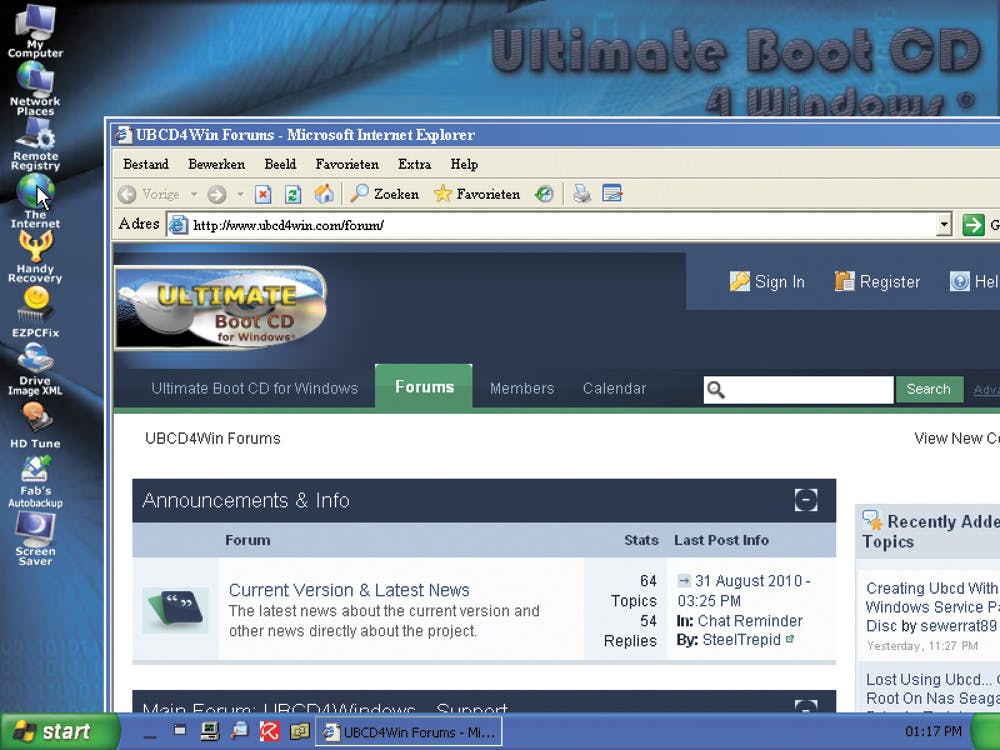
Task: Open back button history dropdown arrow
Action: click(194, 195)
